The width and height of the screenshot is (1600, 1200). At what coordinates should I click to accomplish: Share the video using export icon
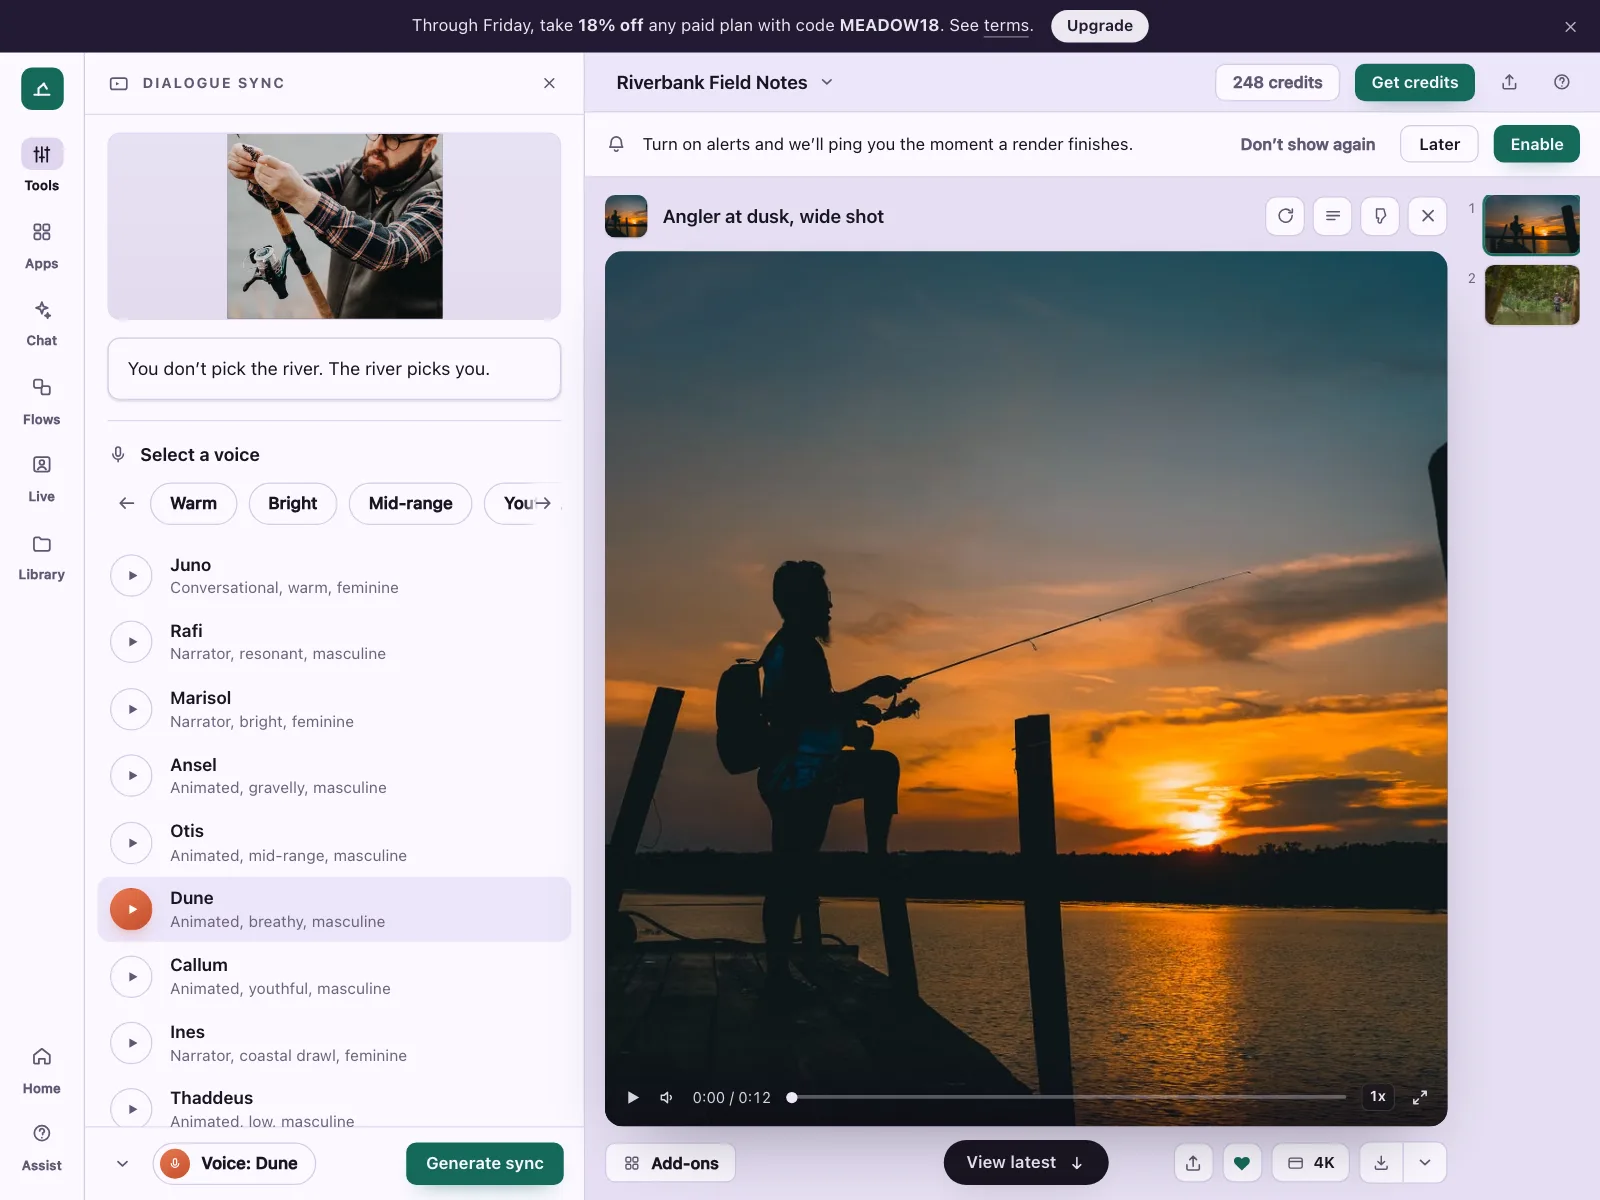[1193, 1163]
